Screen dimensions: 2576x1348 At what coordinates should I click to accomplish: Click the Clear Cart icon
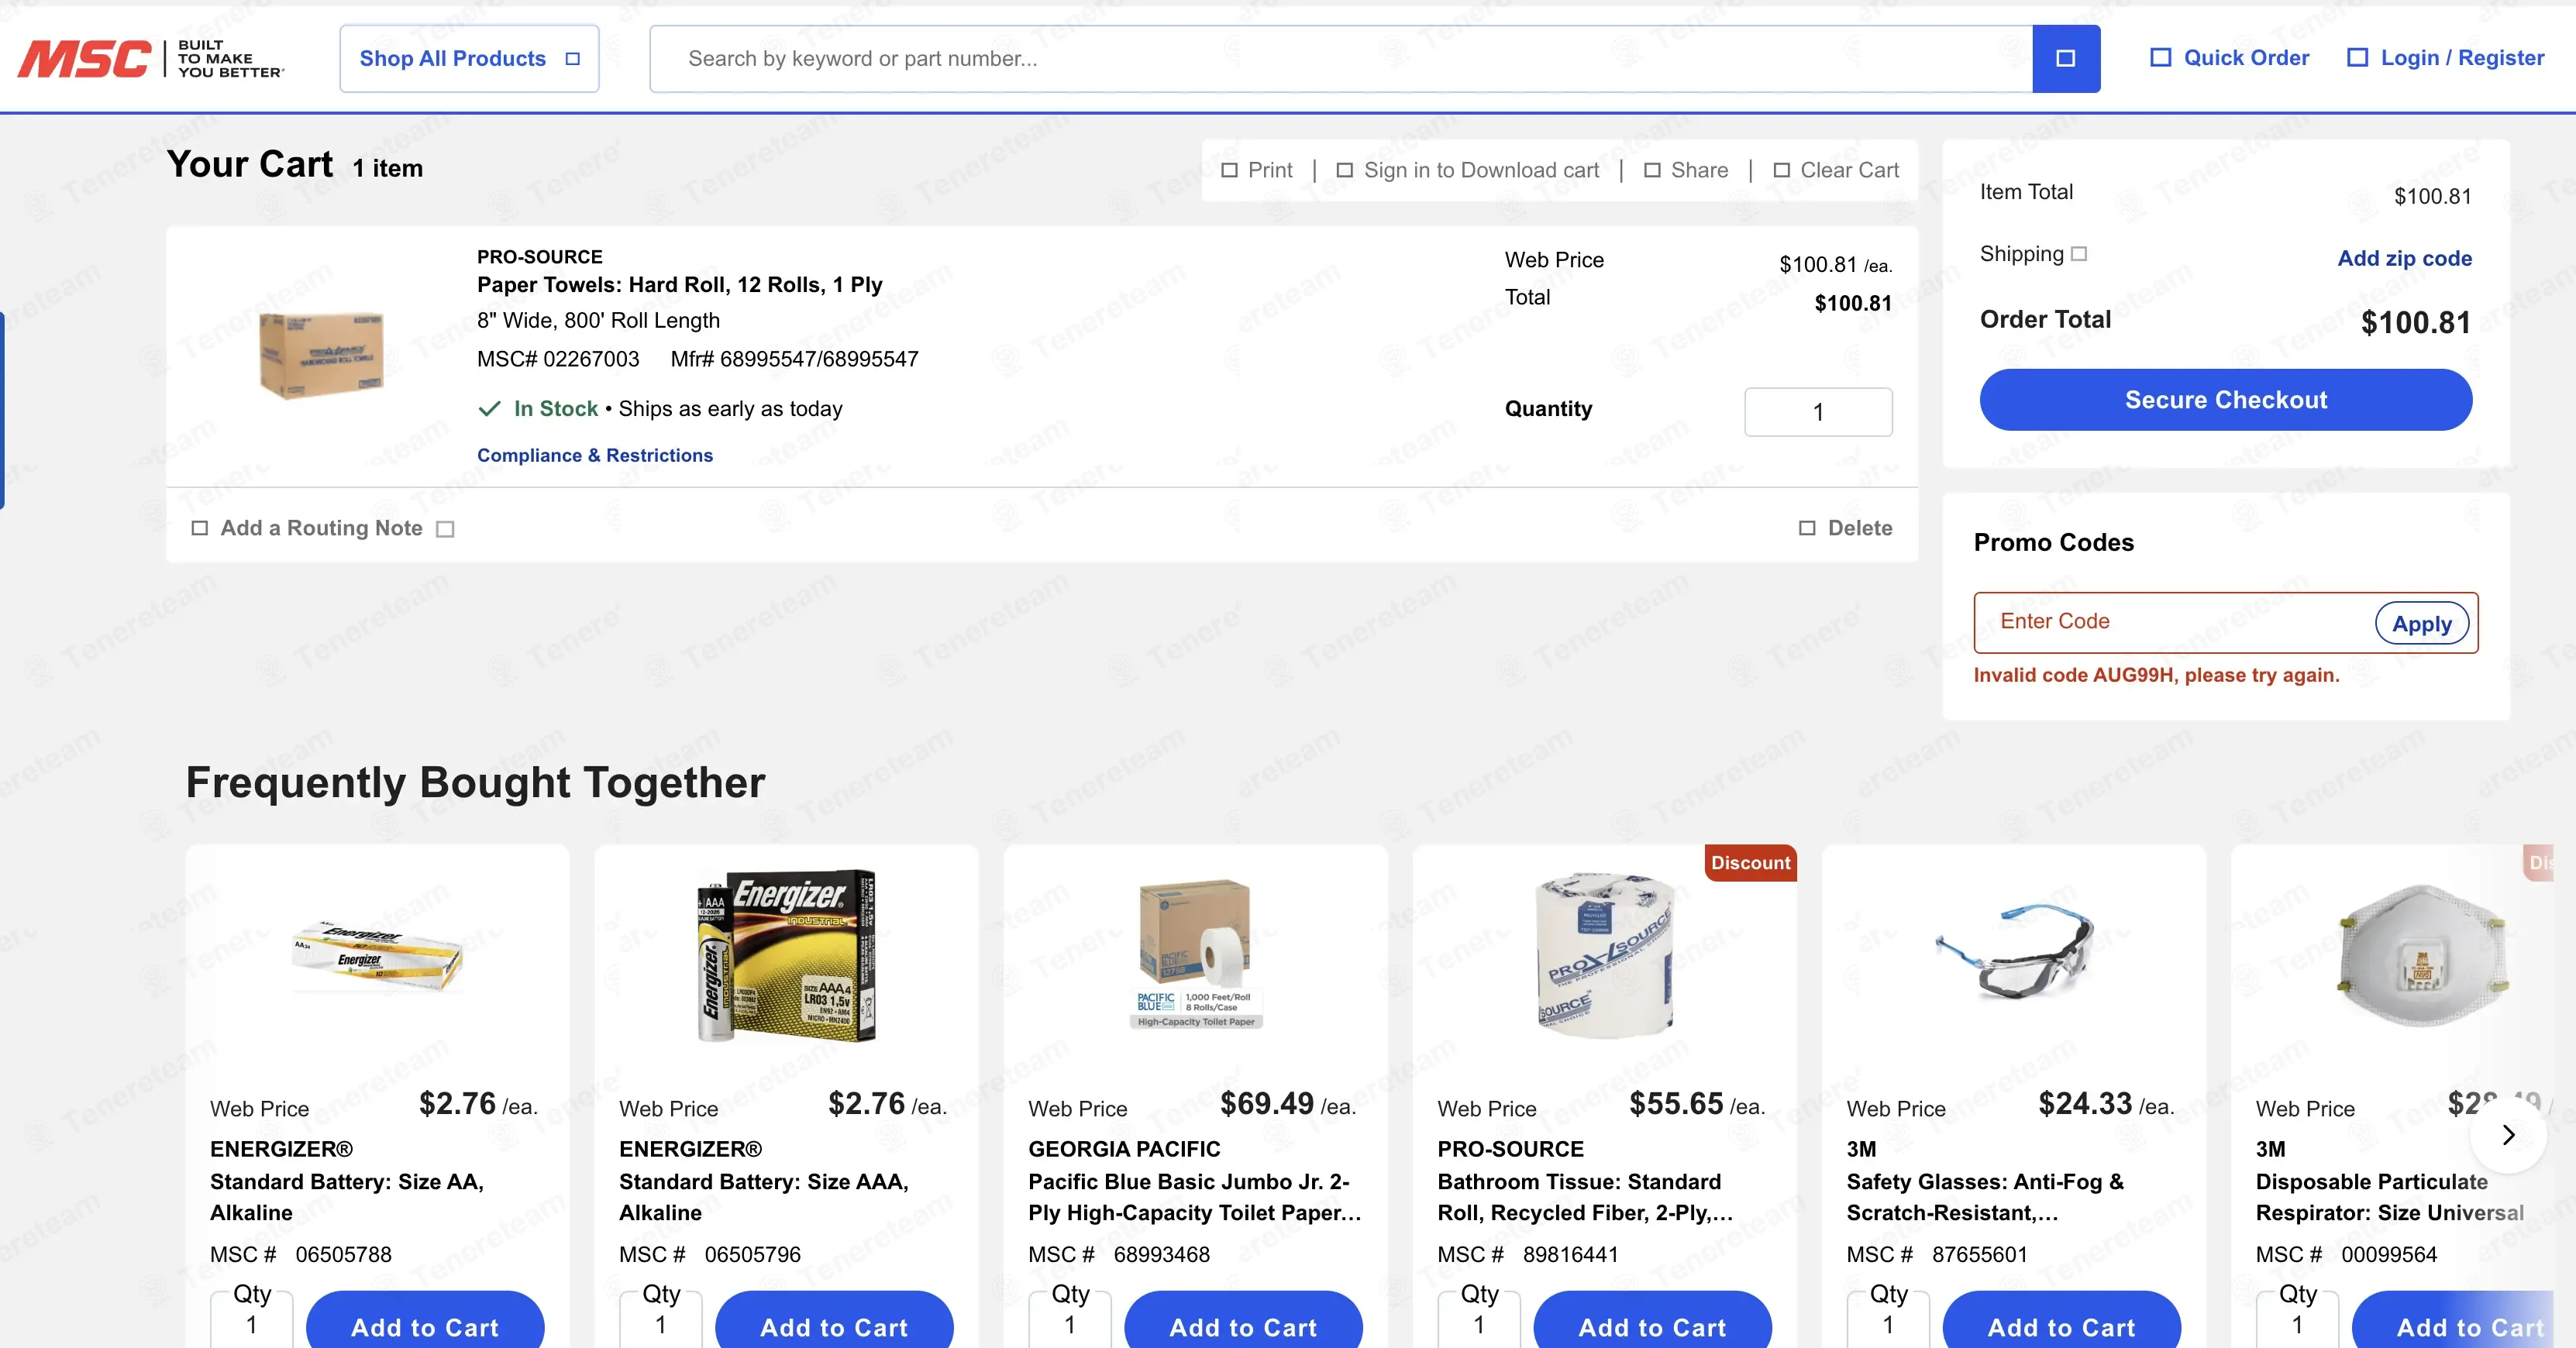[1782, 171]
